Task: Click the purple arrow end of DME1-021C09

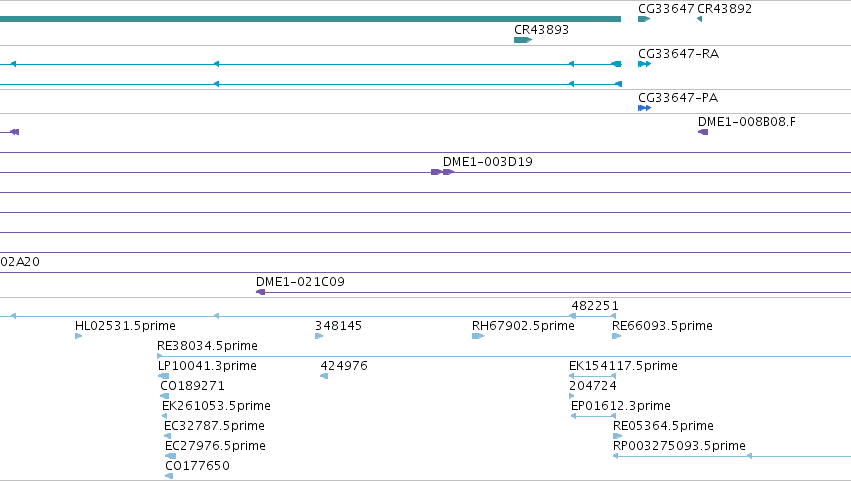Action: point(261,292)
